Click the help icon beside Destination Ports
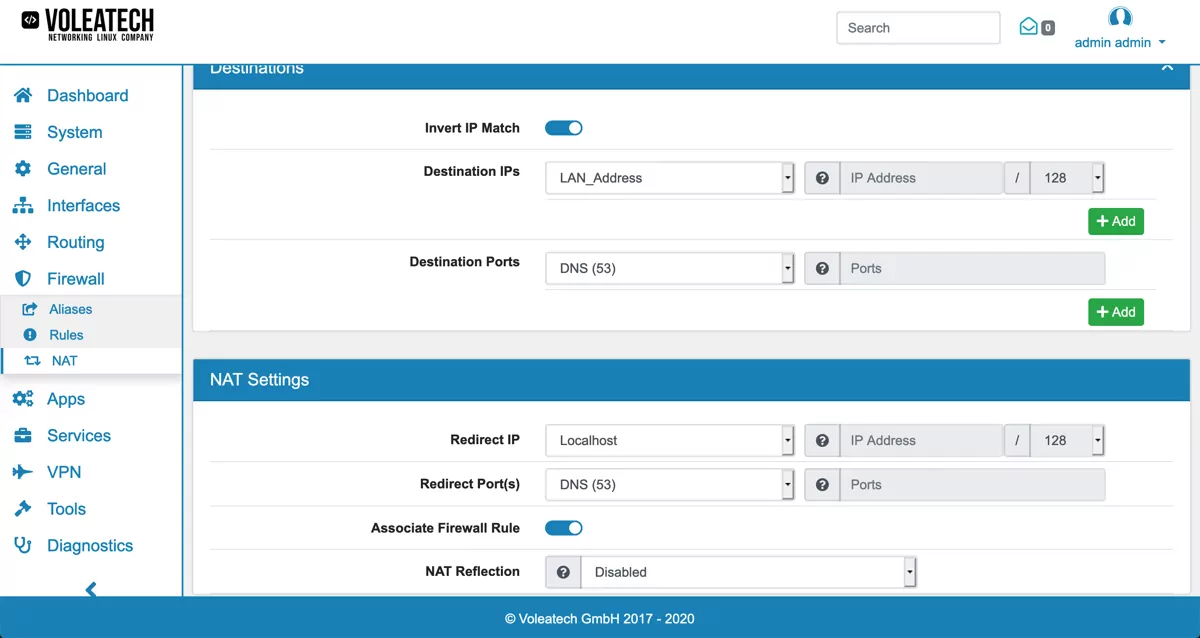The image size is (1200, 638). pos(822,268)
